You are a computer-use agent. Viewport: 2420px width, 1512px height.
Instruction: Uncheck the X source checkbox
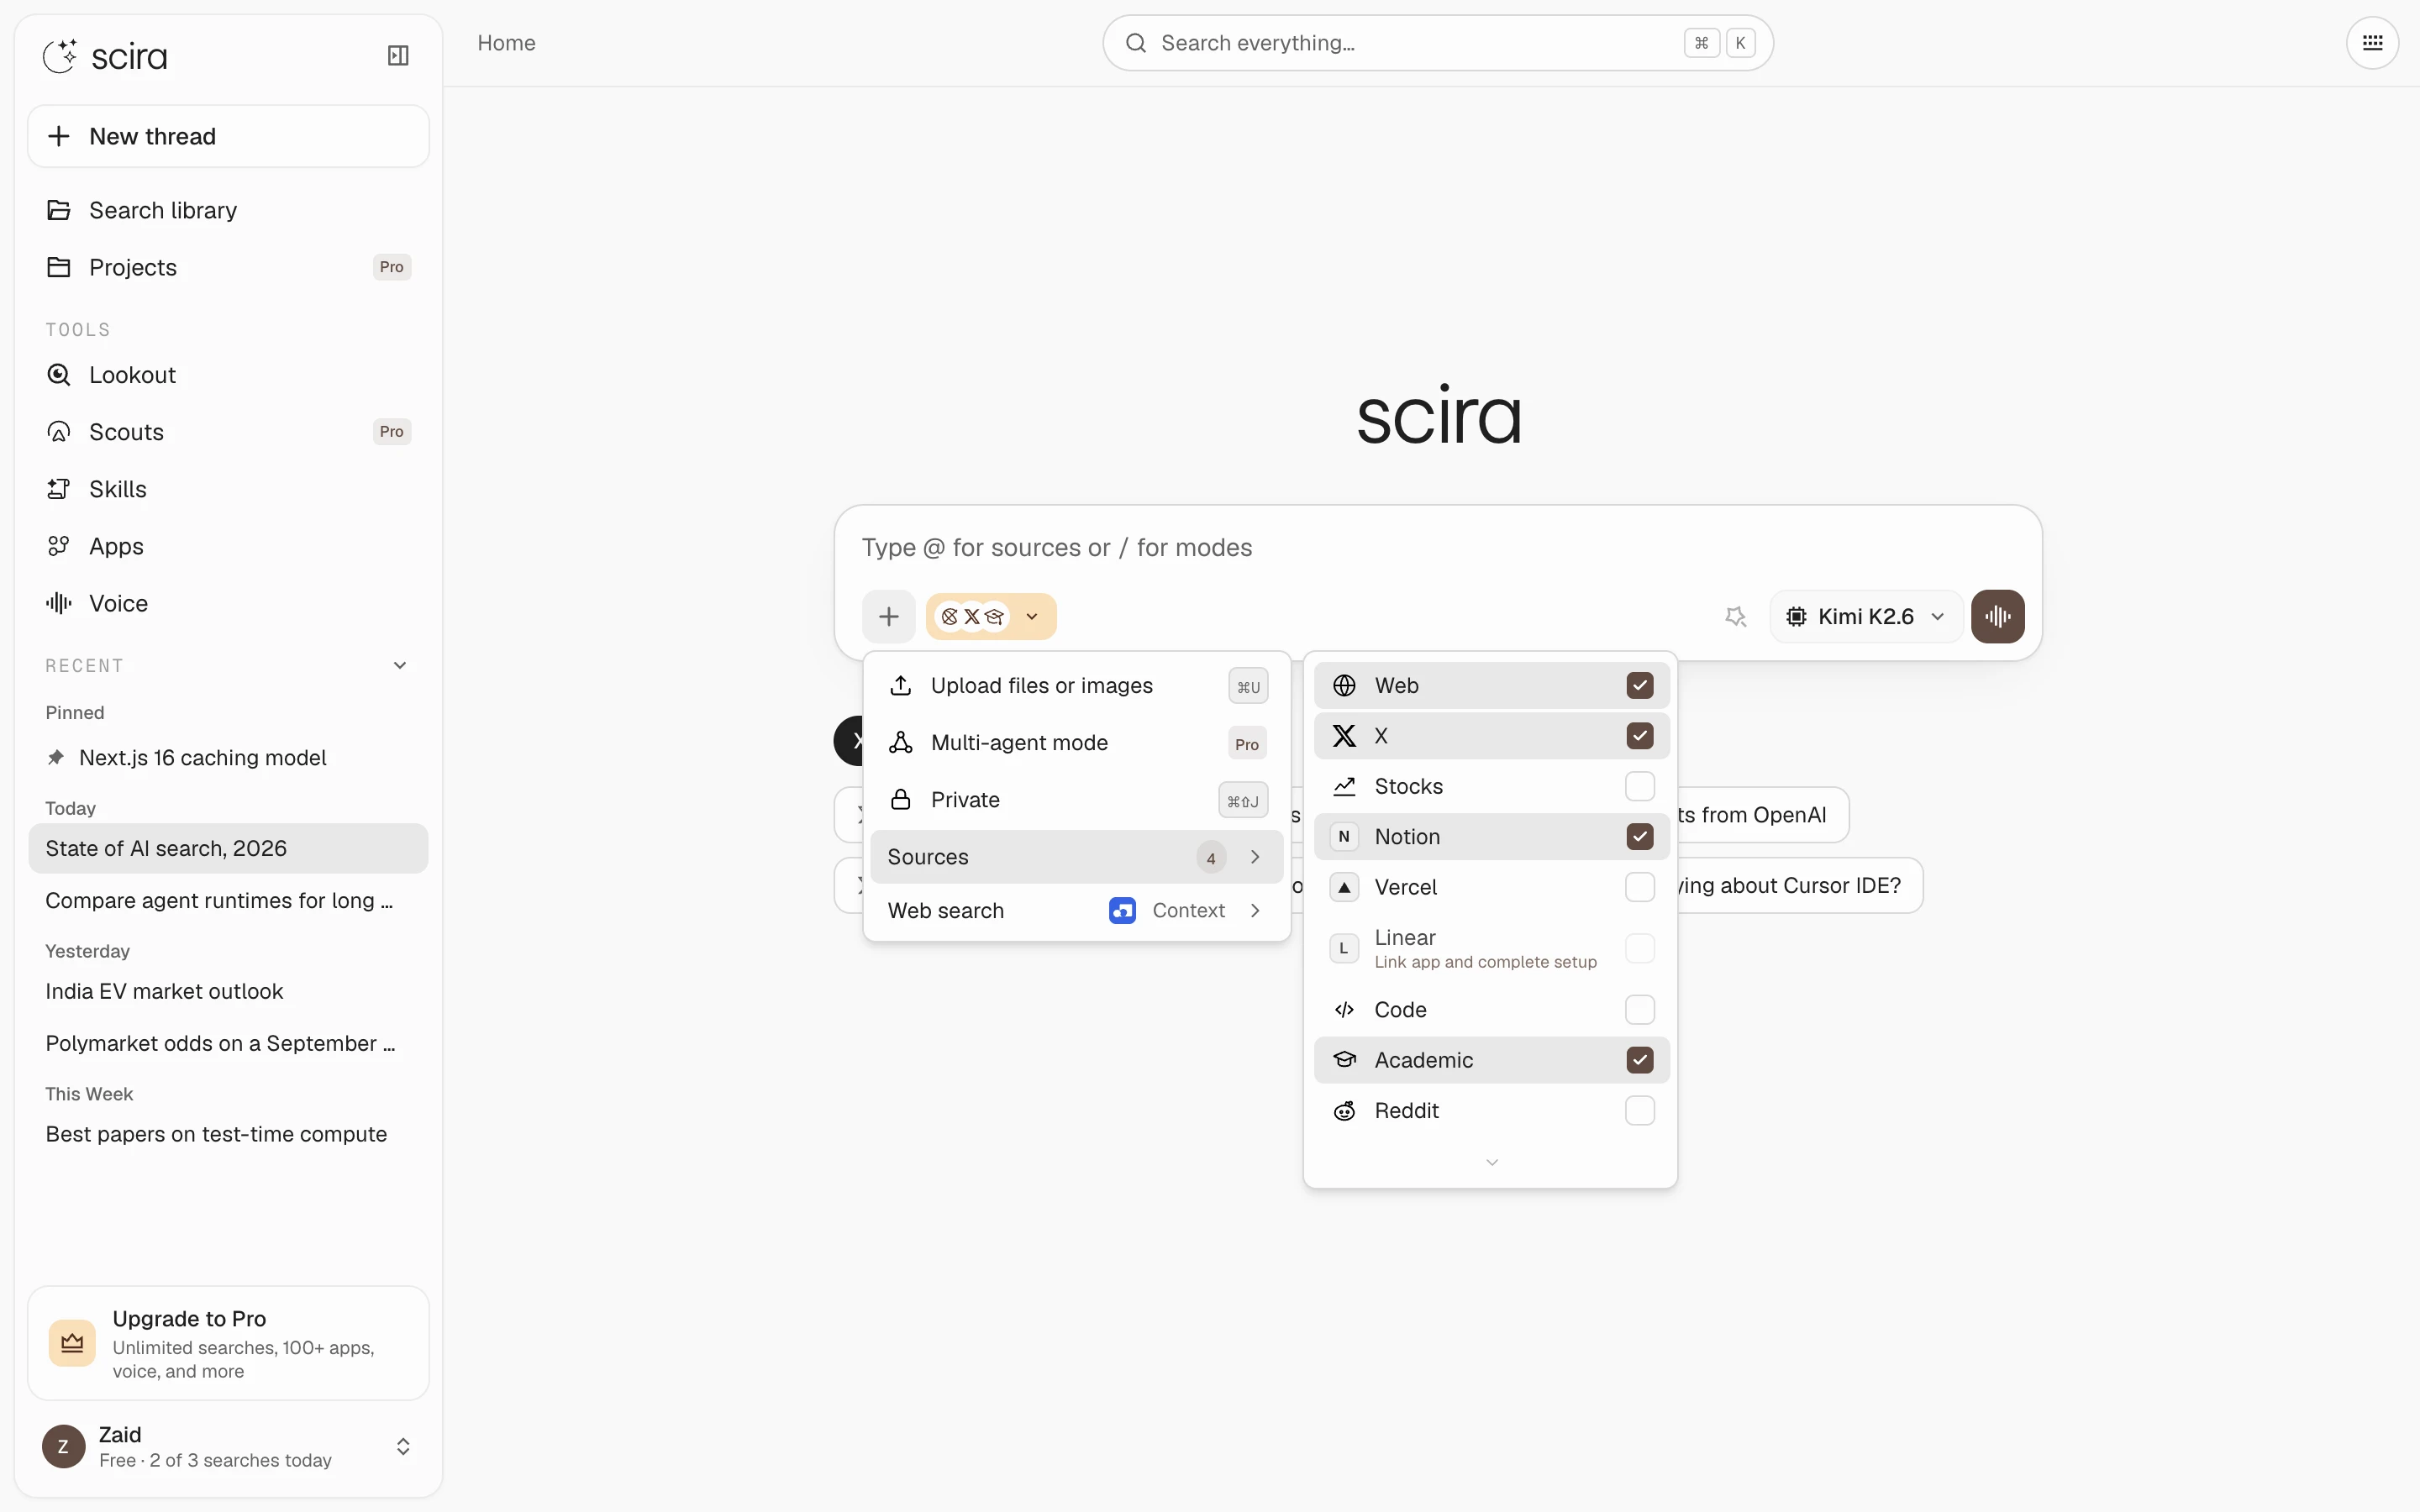(x=1640, y=736)
